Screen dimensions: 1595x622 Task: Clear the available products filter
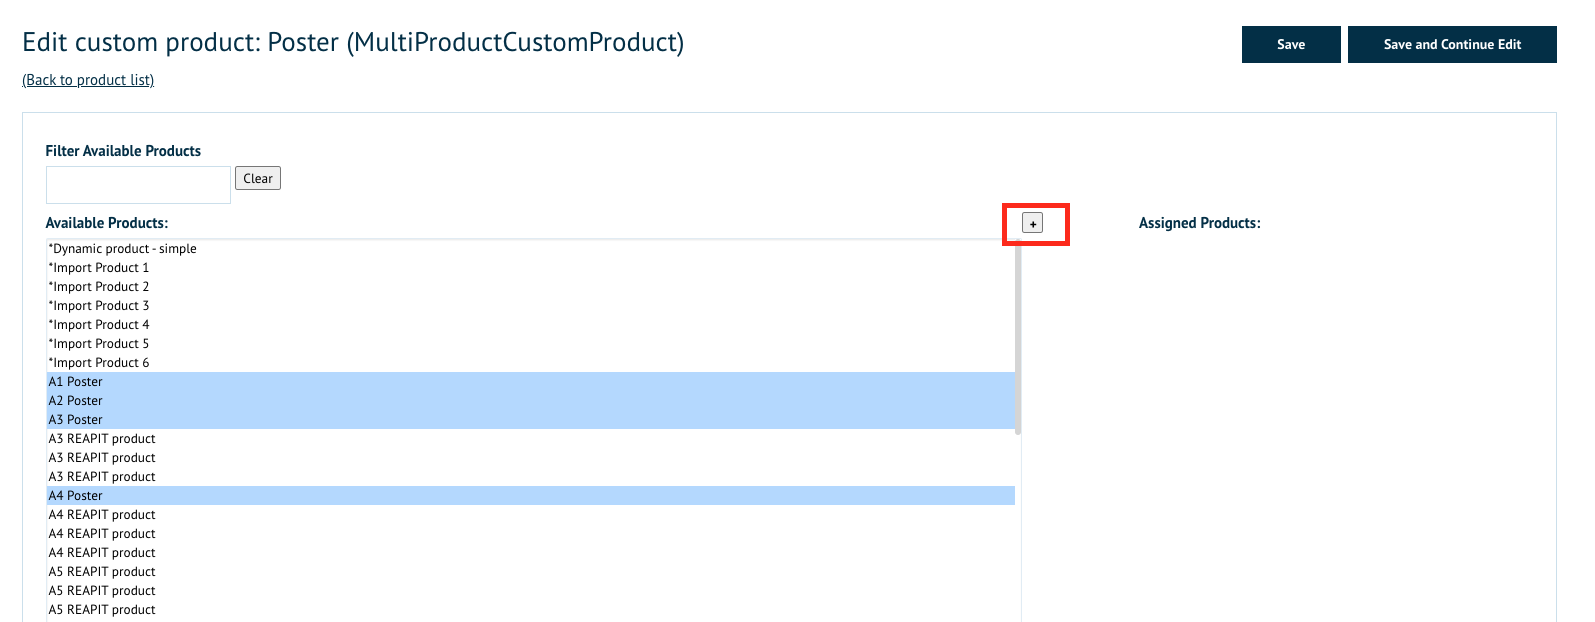(x=257, y=179)
